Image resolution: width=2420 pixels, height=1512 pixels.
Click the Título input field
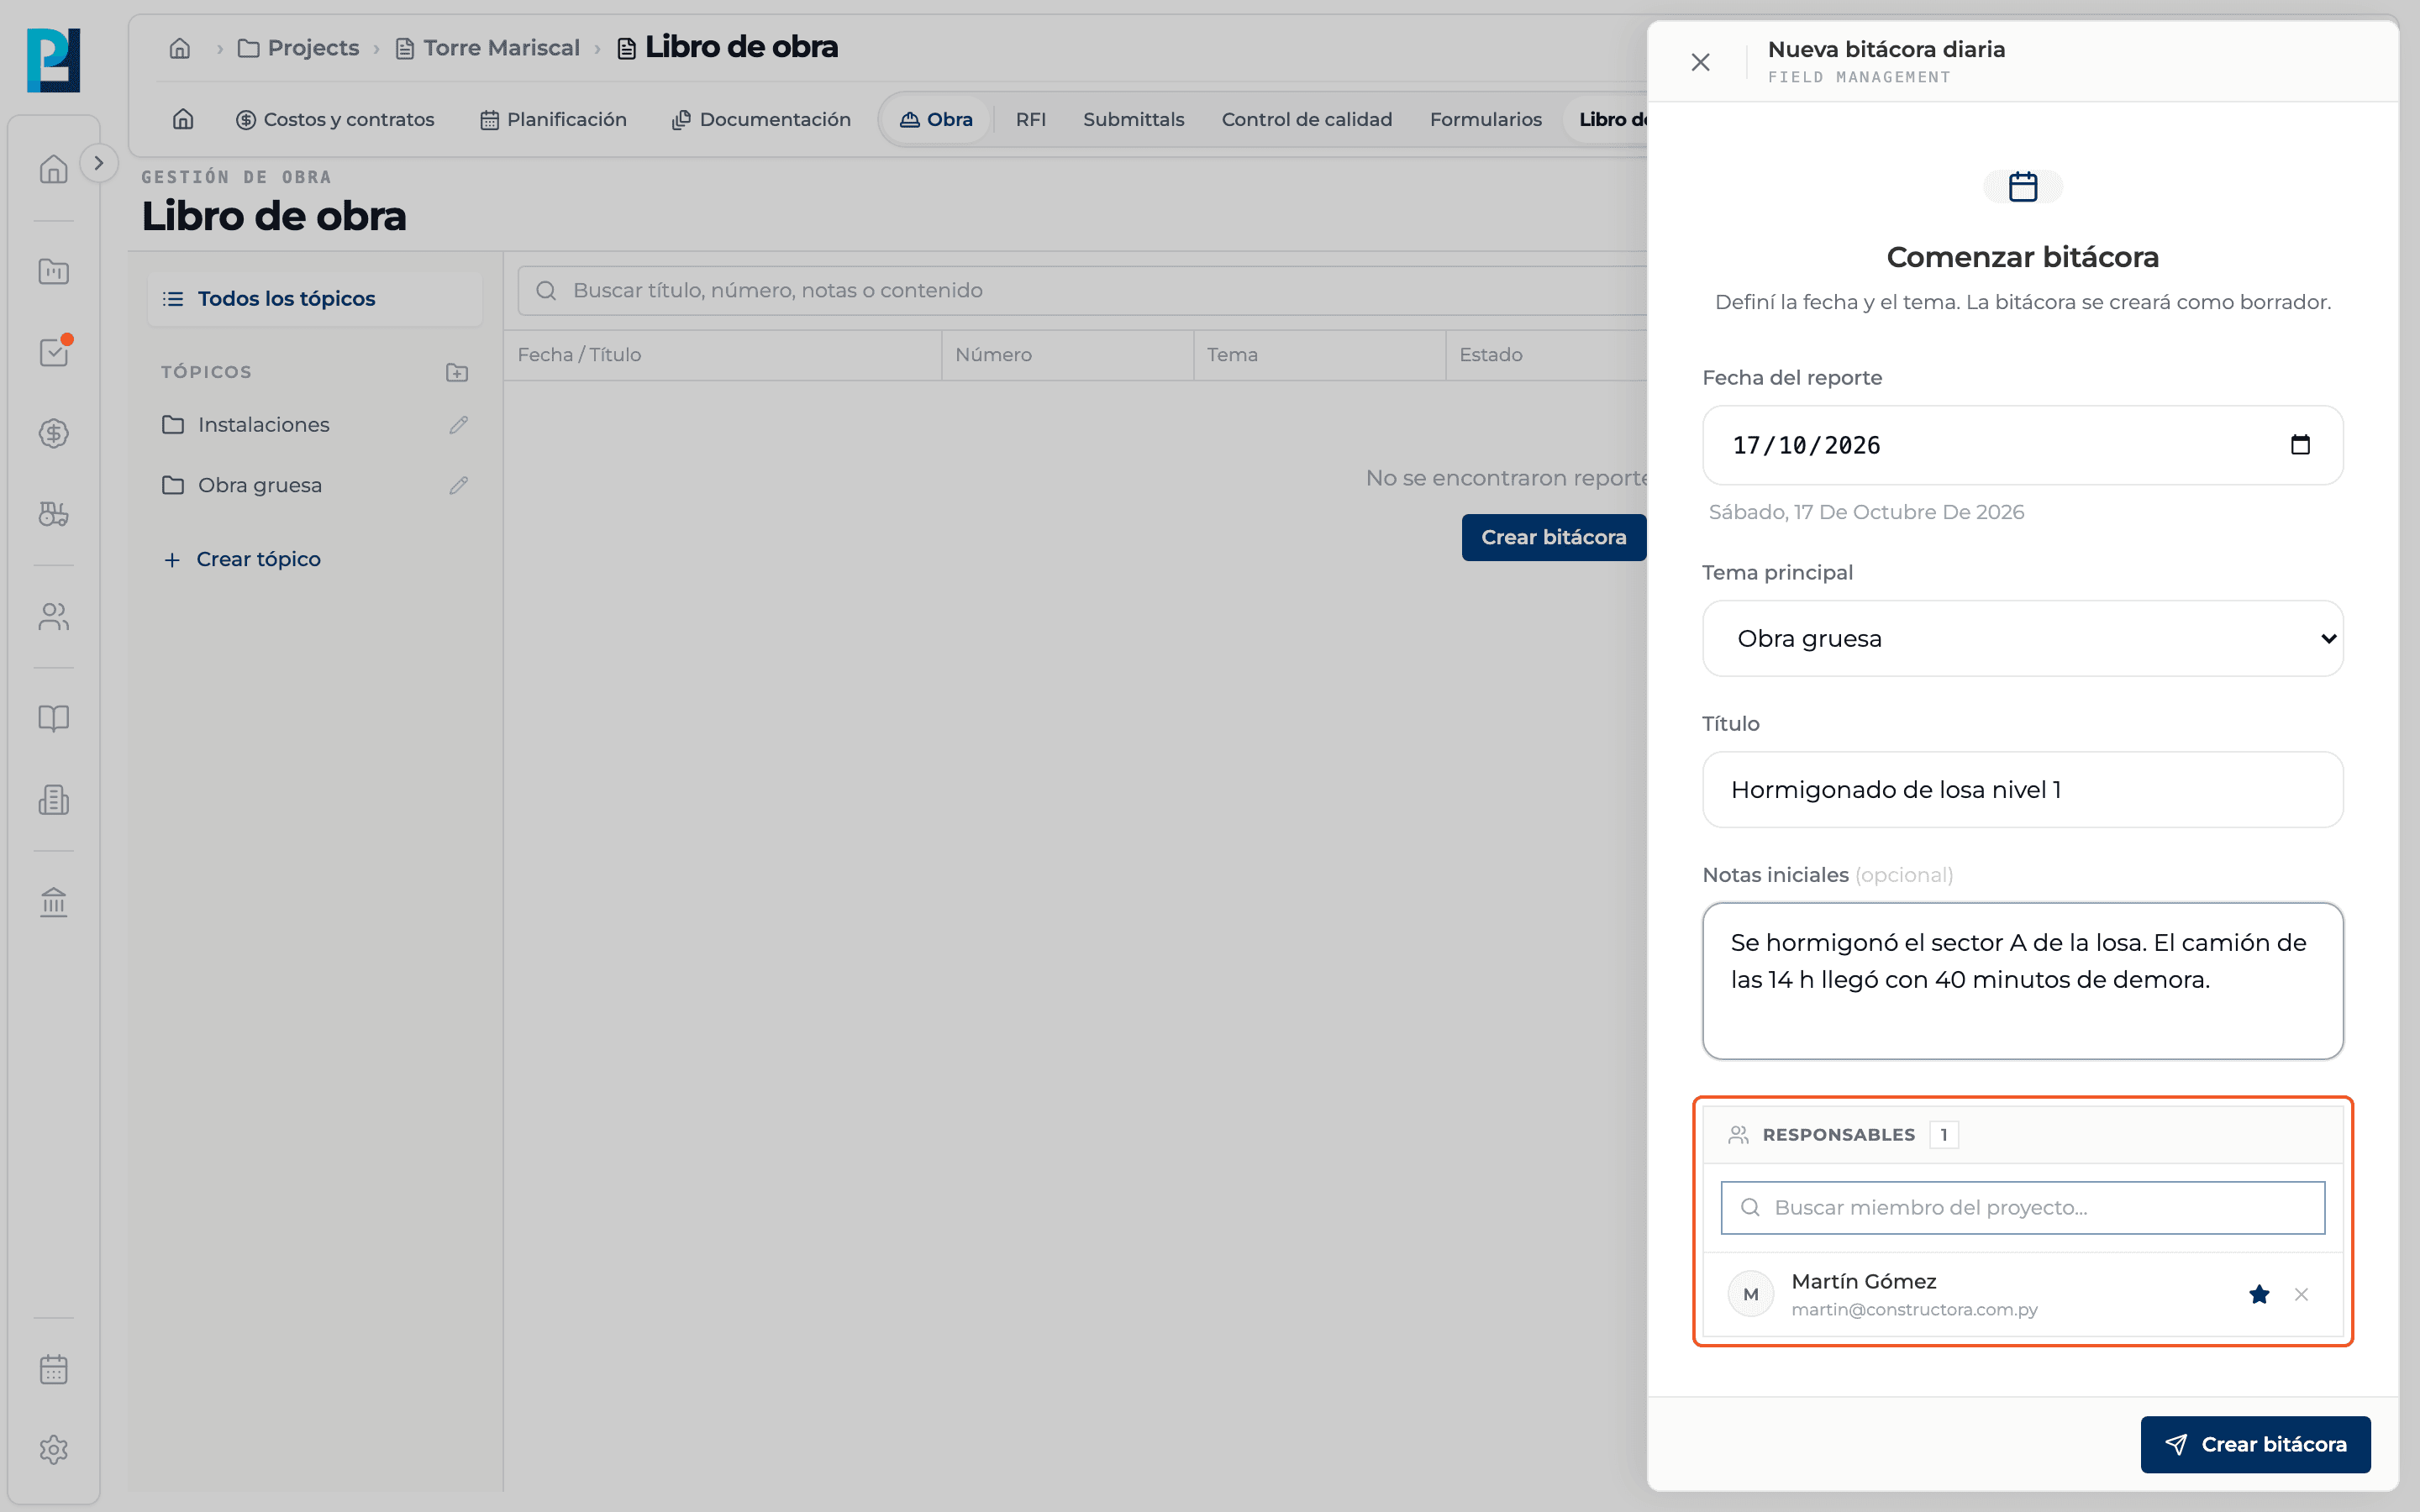pos(2022,789)
